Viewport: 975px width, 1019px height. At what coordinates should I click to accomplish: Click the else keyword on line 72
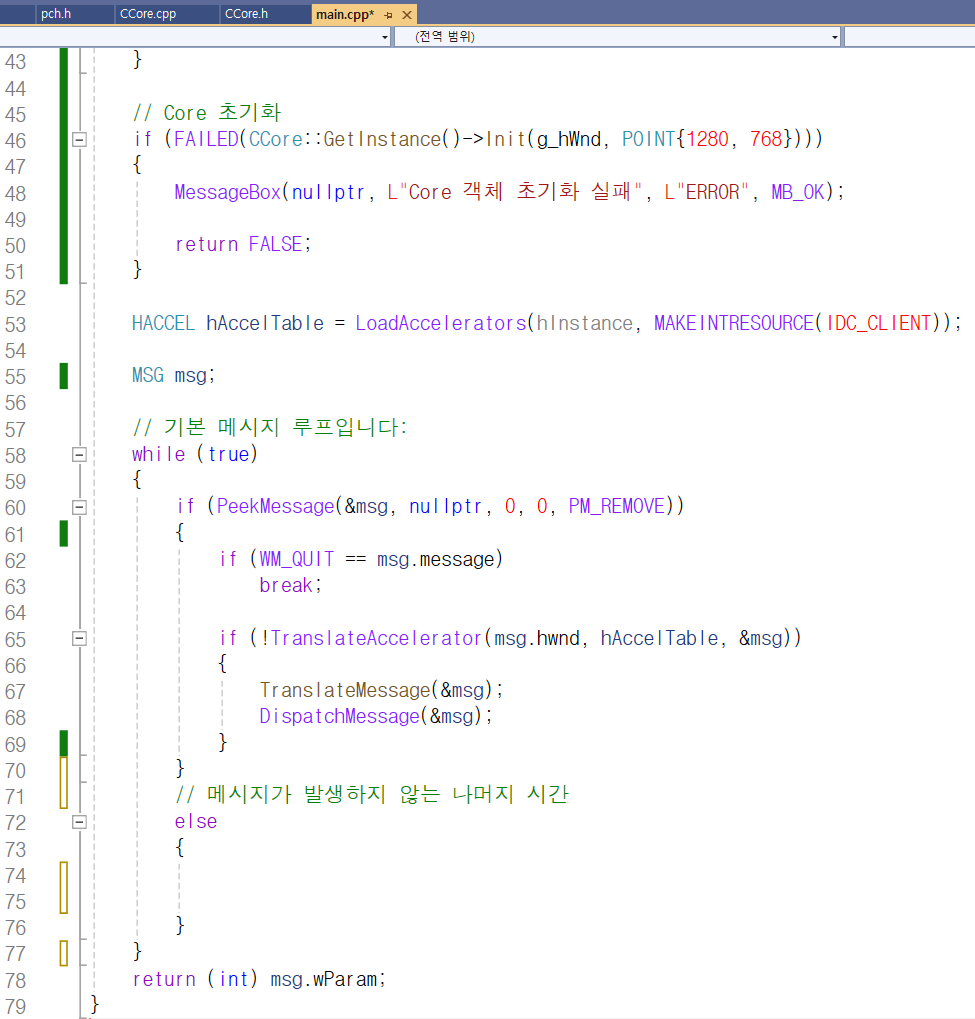pos(196,821)
